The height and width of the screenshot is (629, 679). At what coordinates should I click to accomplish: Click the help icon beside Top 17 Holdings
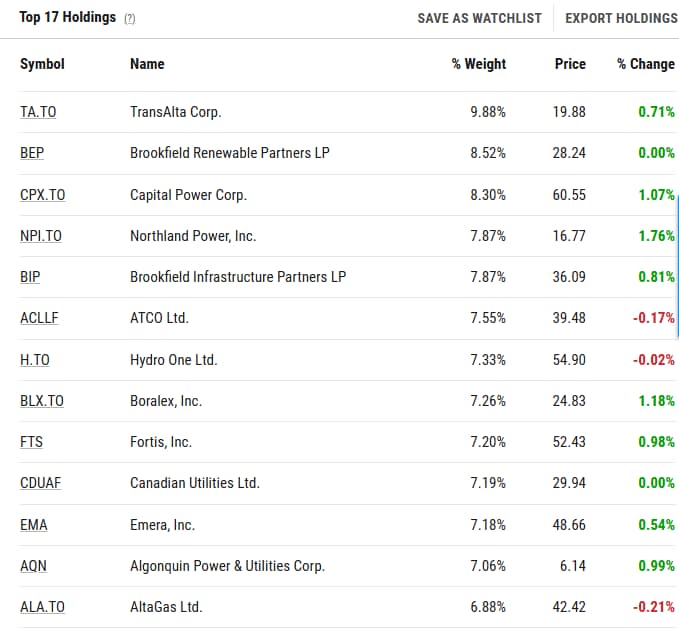pos(130,19)
